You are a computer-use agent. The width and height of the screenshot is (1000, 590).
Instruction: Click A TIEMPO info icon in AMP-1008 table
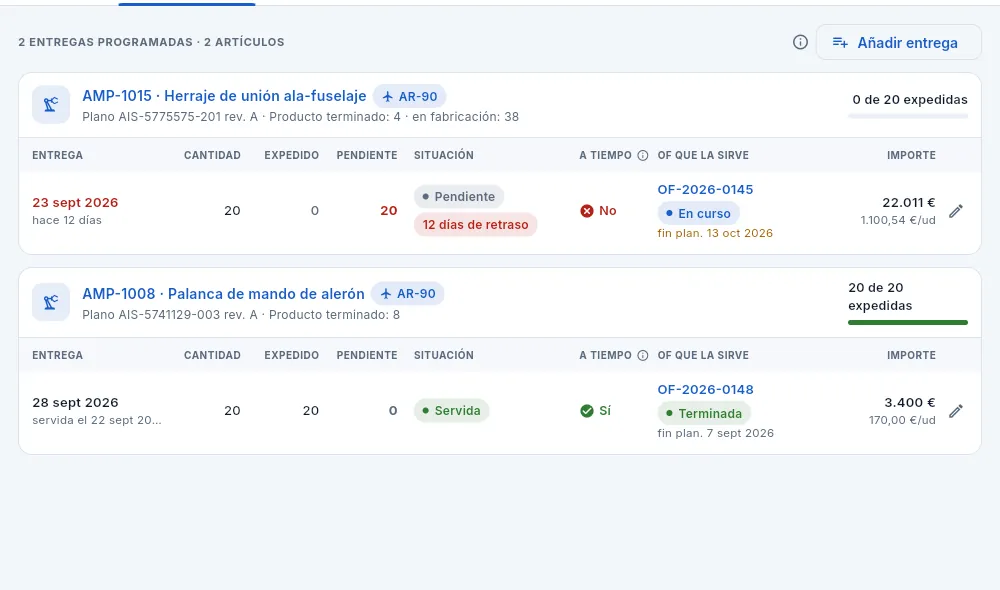[643, 355]
